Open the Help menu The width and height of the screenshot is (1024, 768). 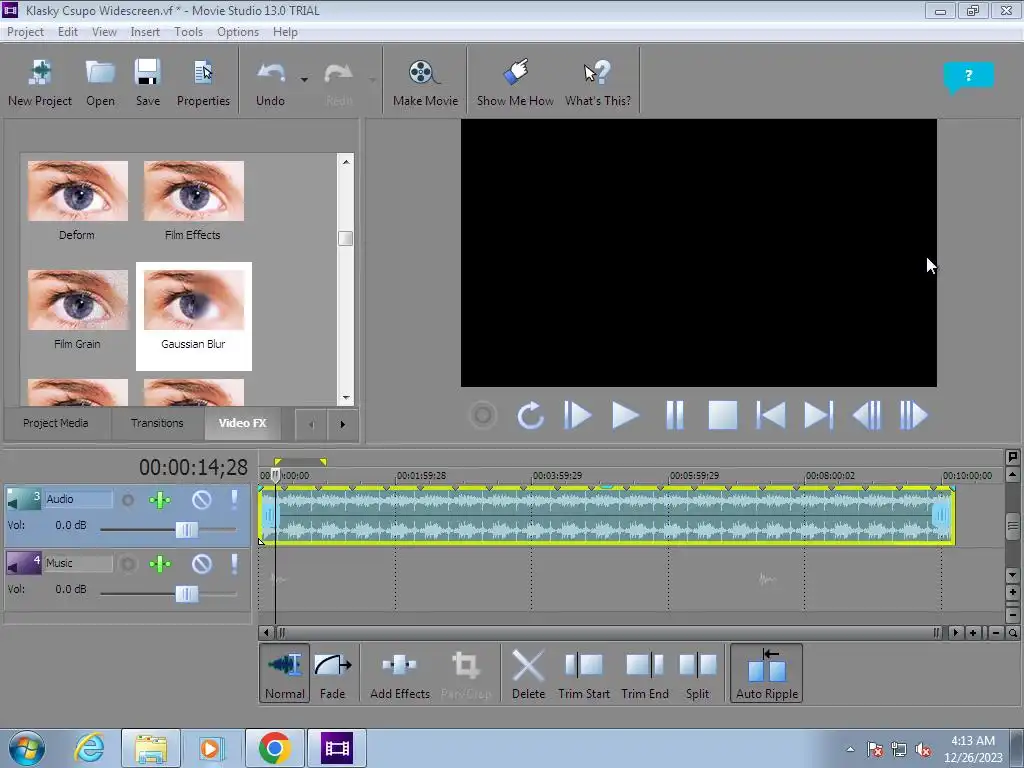coord(285,32)
